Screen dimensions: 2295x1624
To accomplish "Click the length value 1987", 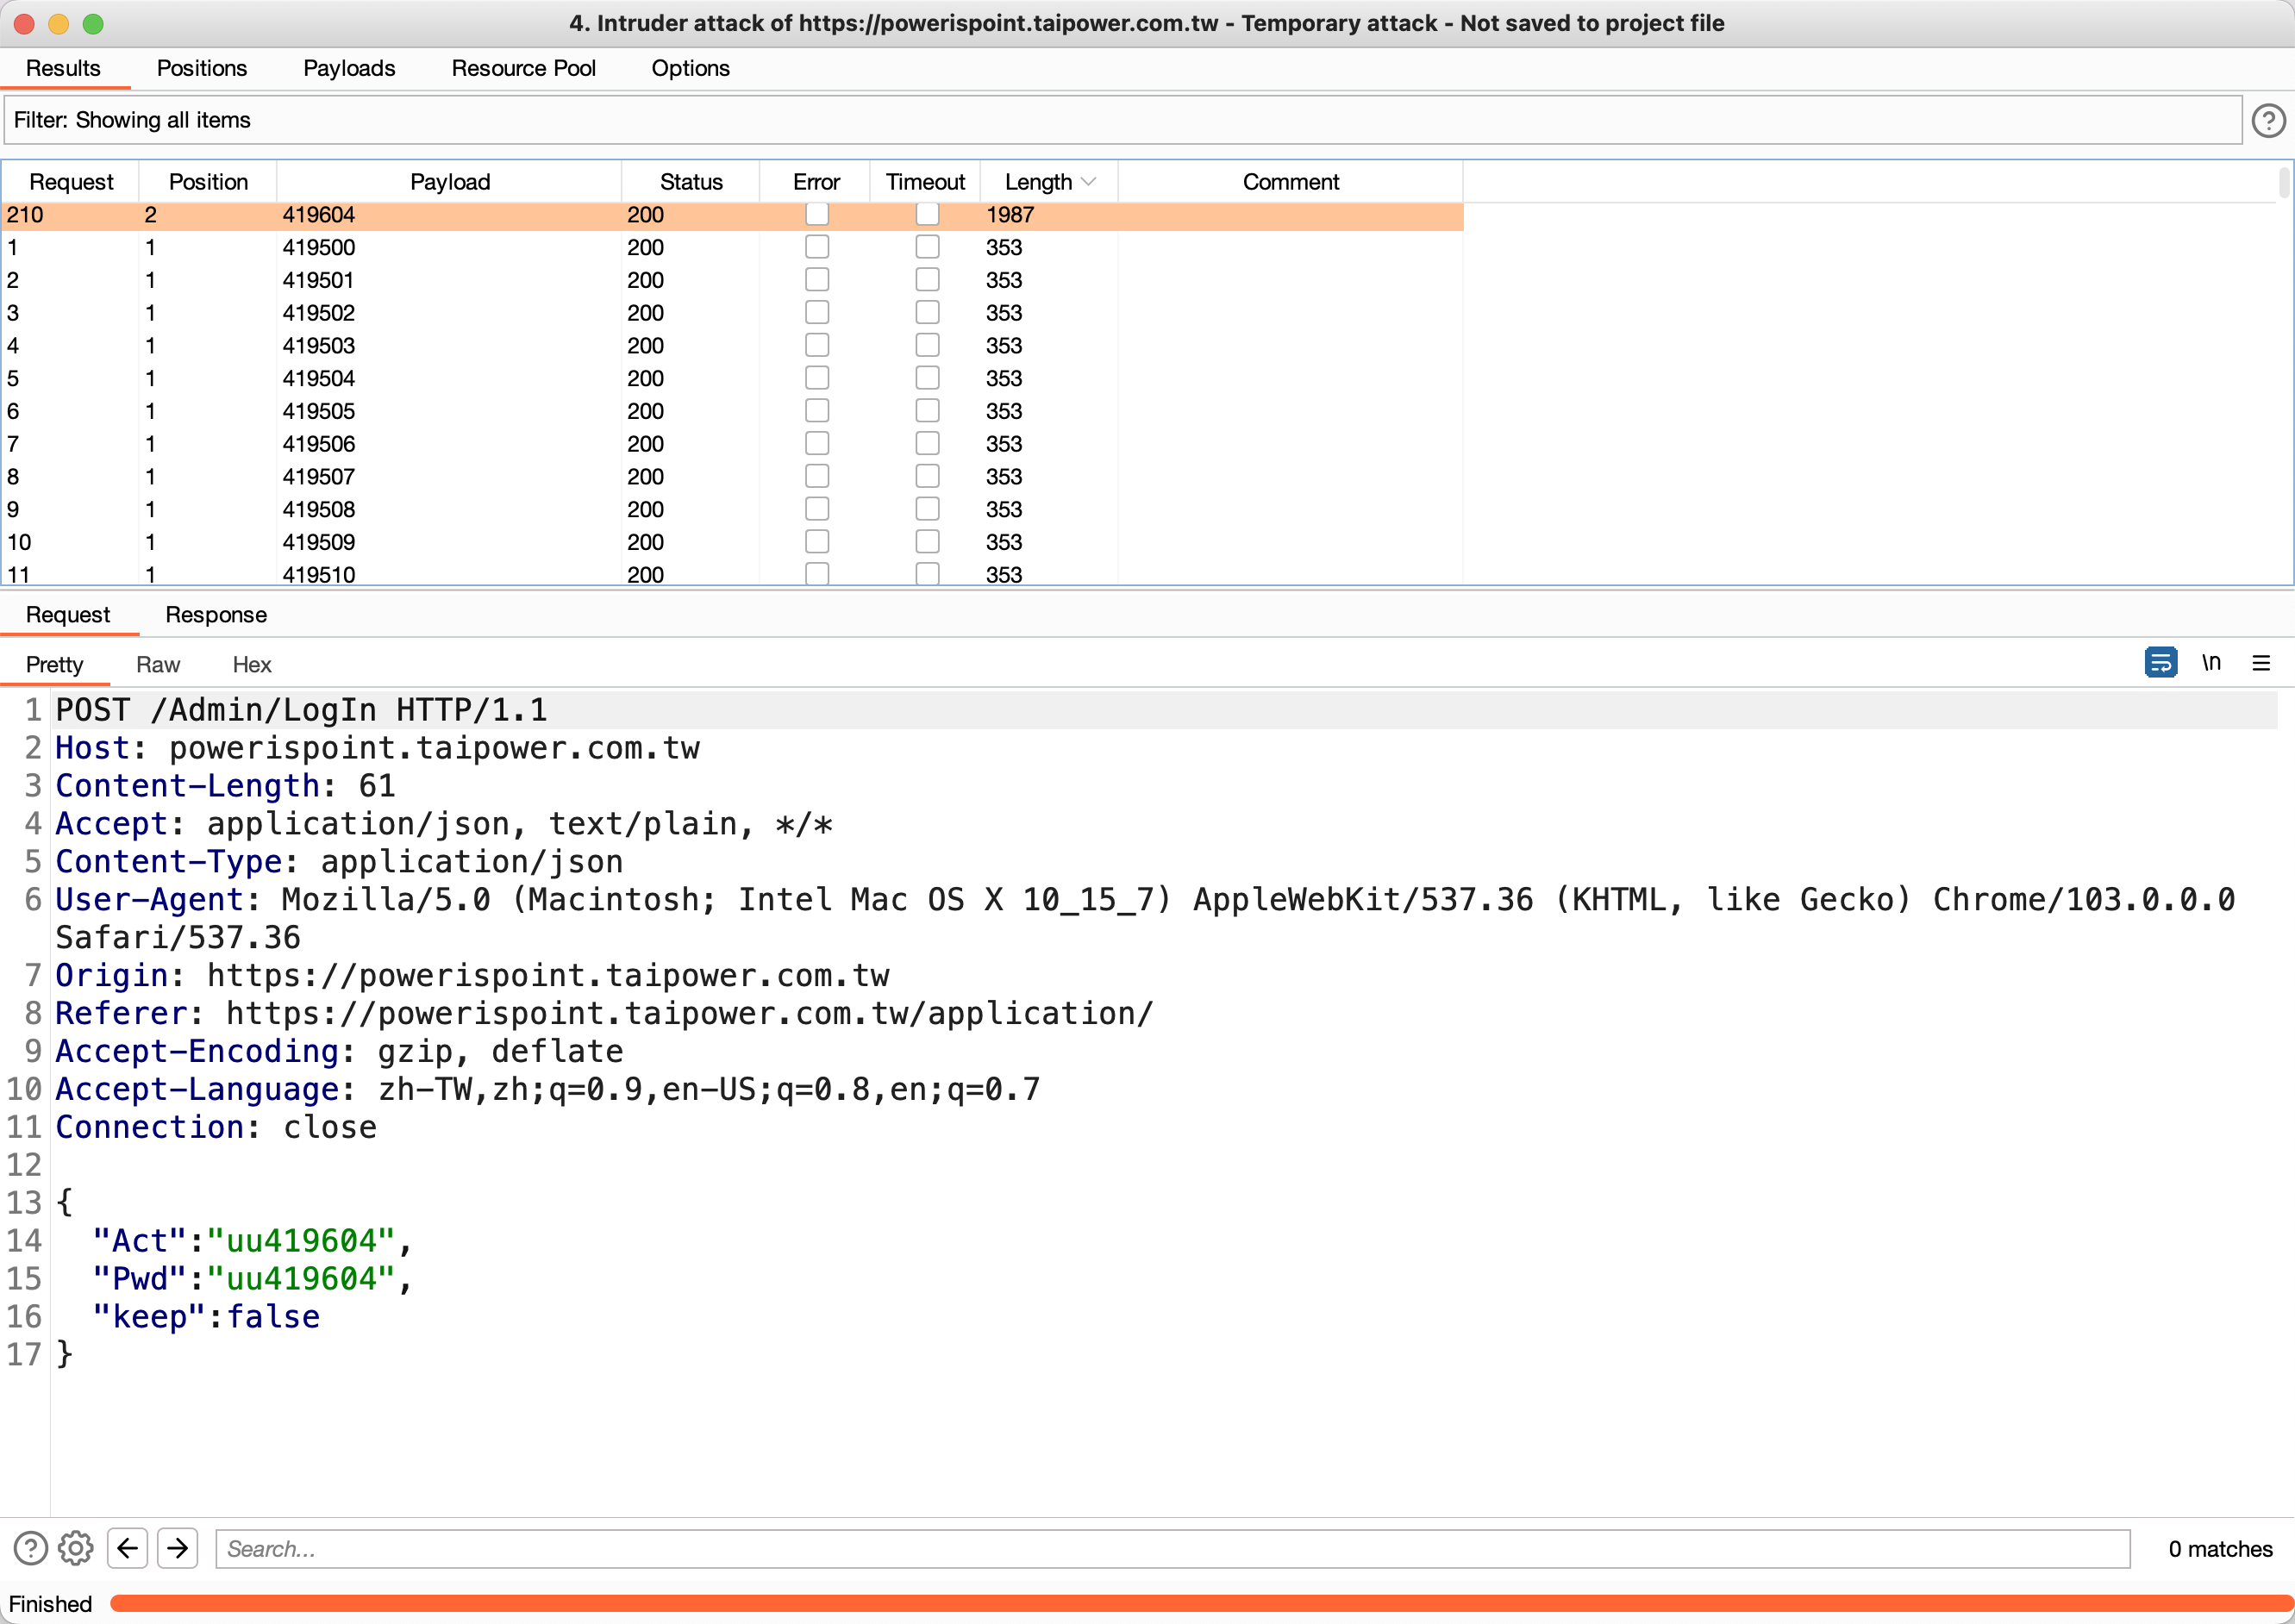I will pos(1010,214).
